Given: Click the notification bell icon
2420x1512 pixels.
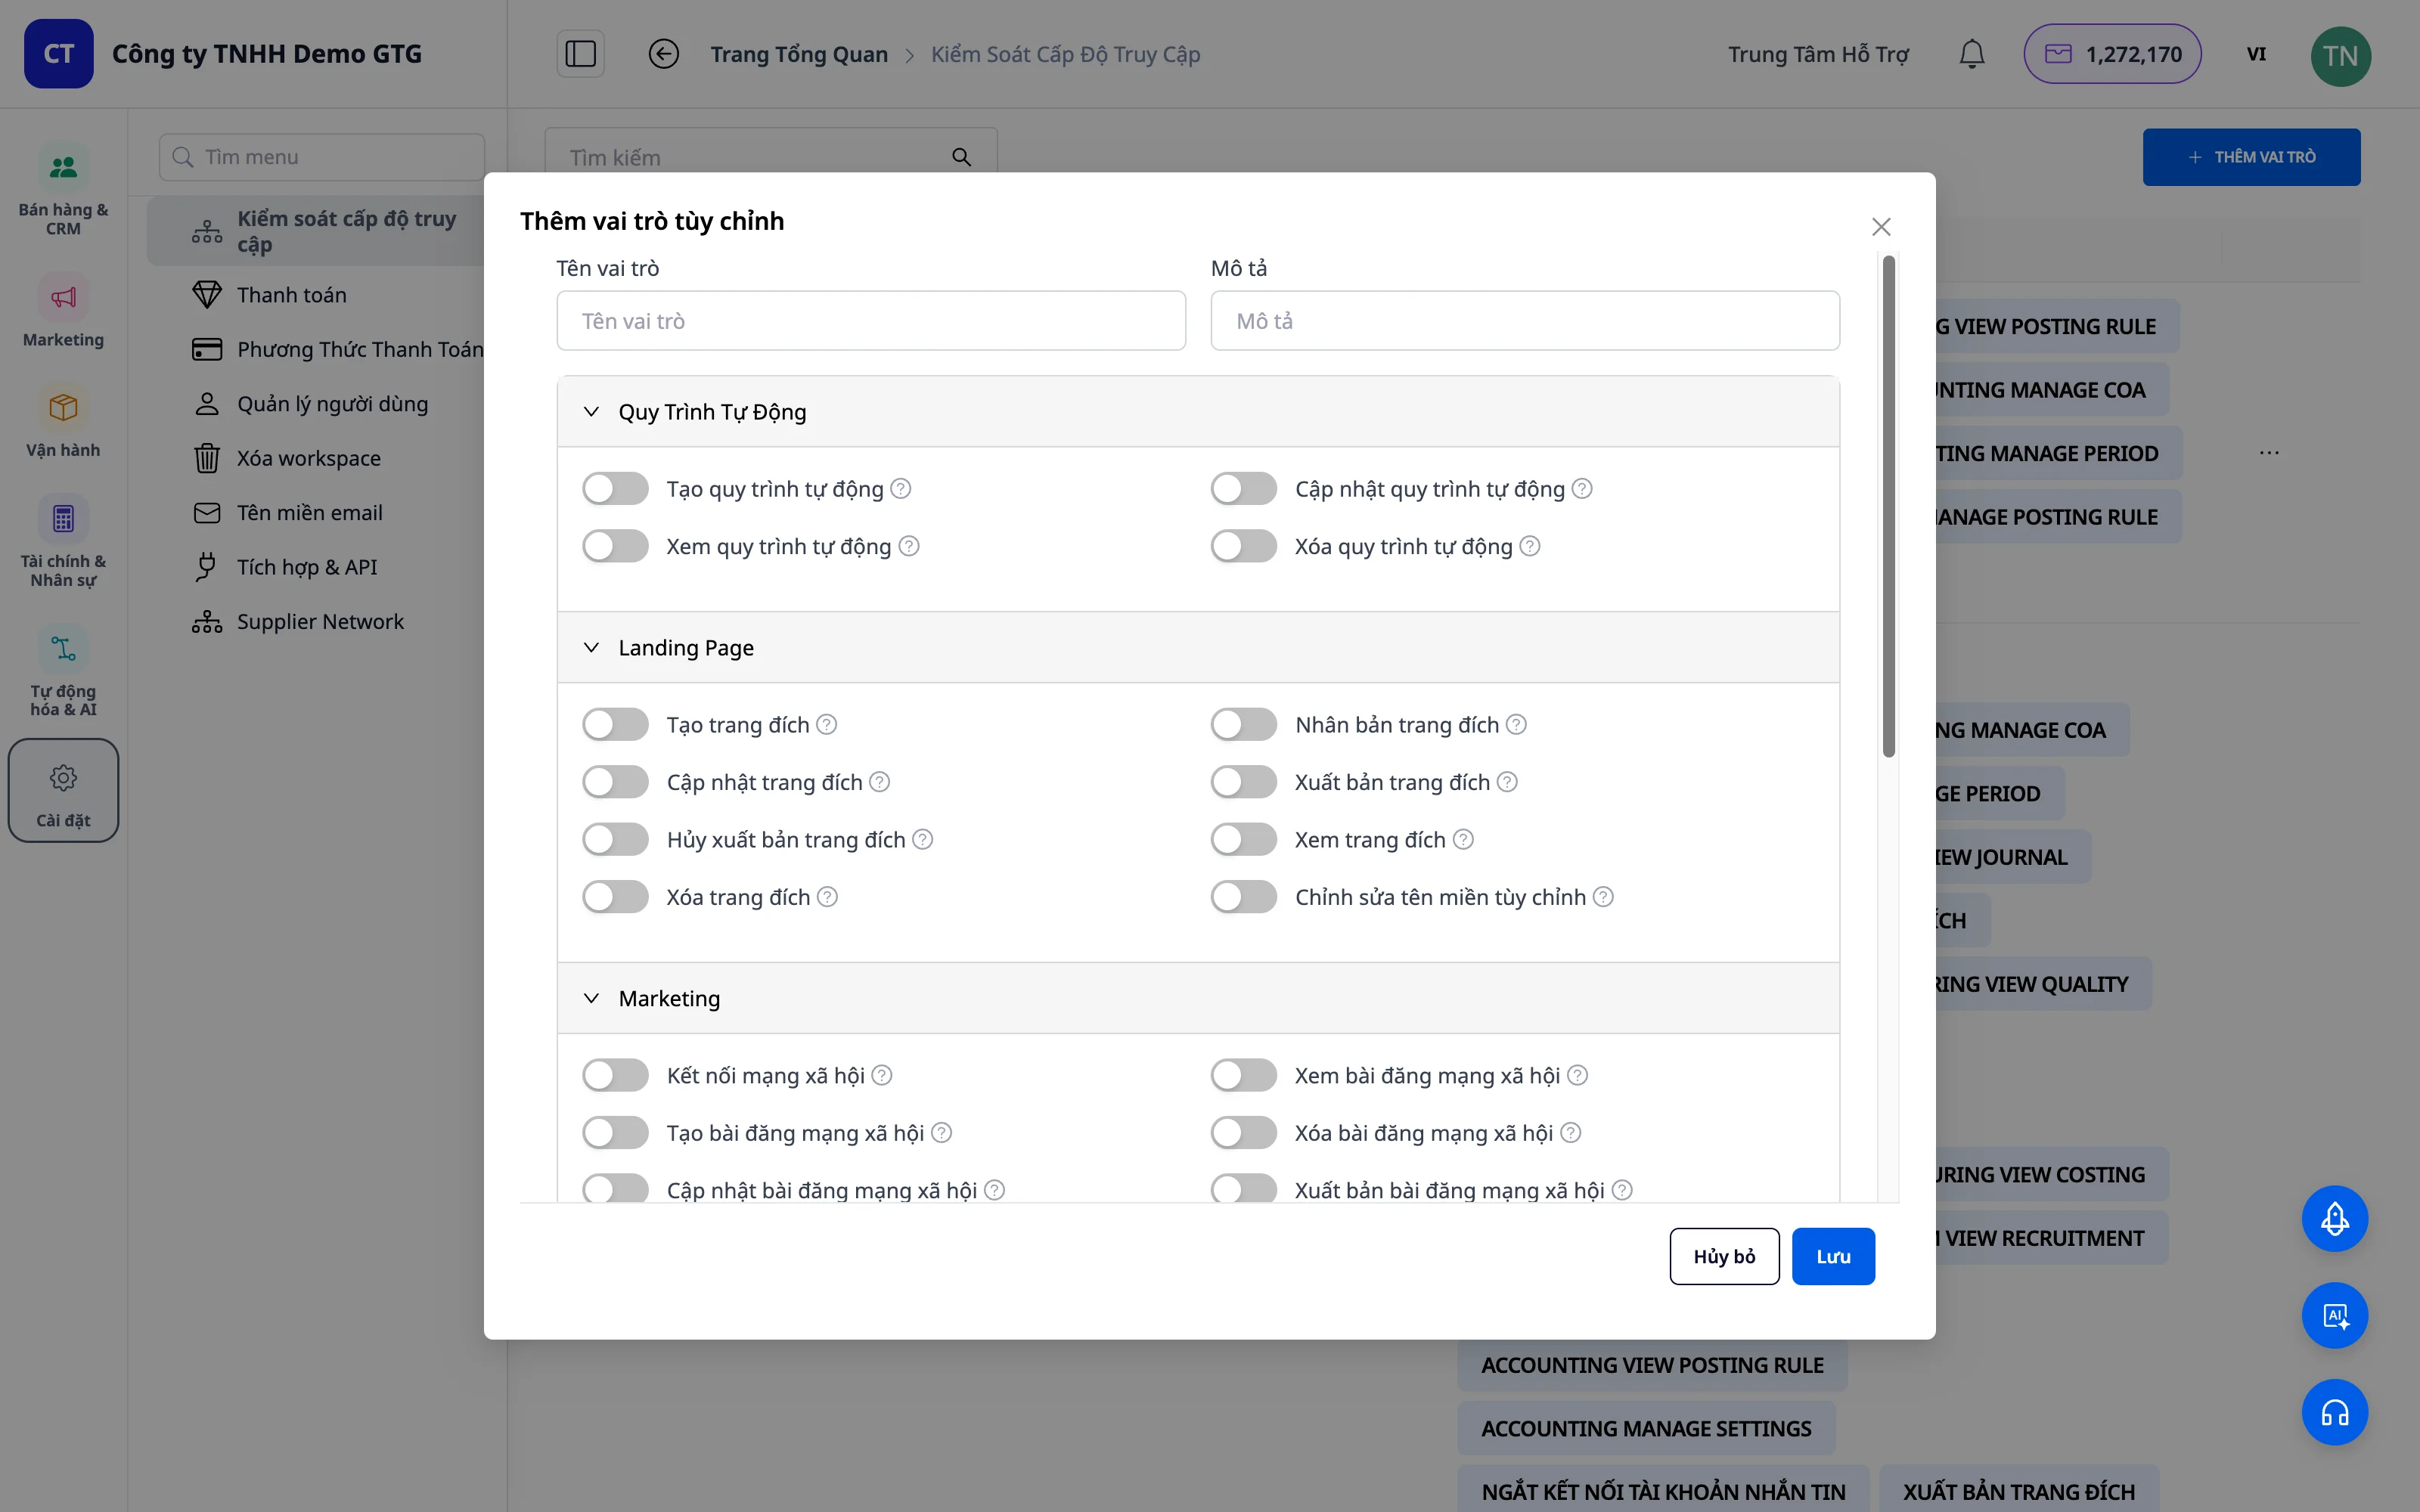Looking at the screenshot, I should pyautogui.click(x=1971, y=54).
